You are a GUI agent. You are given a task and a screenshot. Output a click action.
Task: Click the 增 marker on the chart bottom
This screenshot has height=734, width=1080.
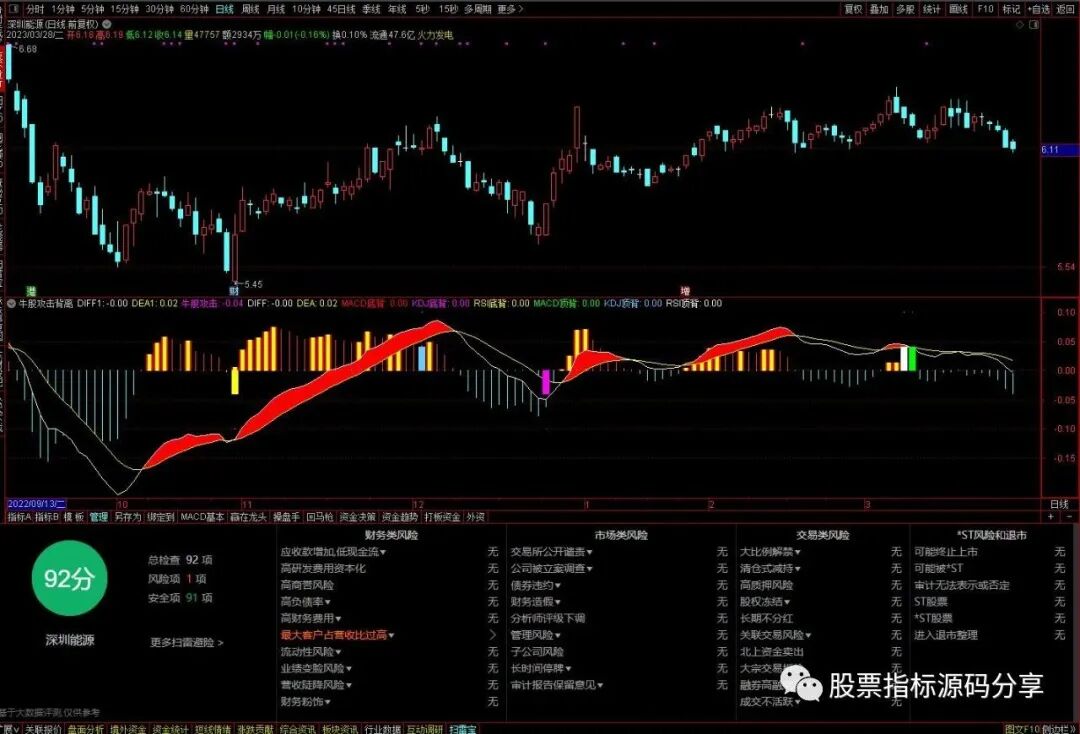[685, 291]
